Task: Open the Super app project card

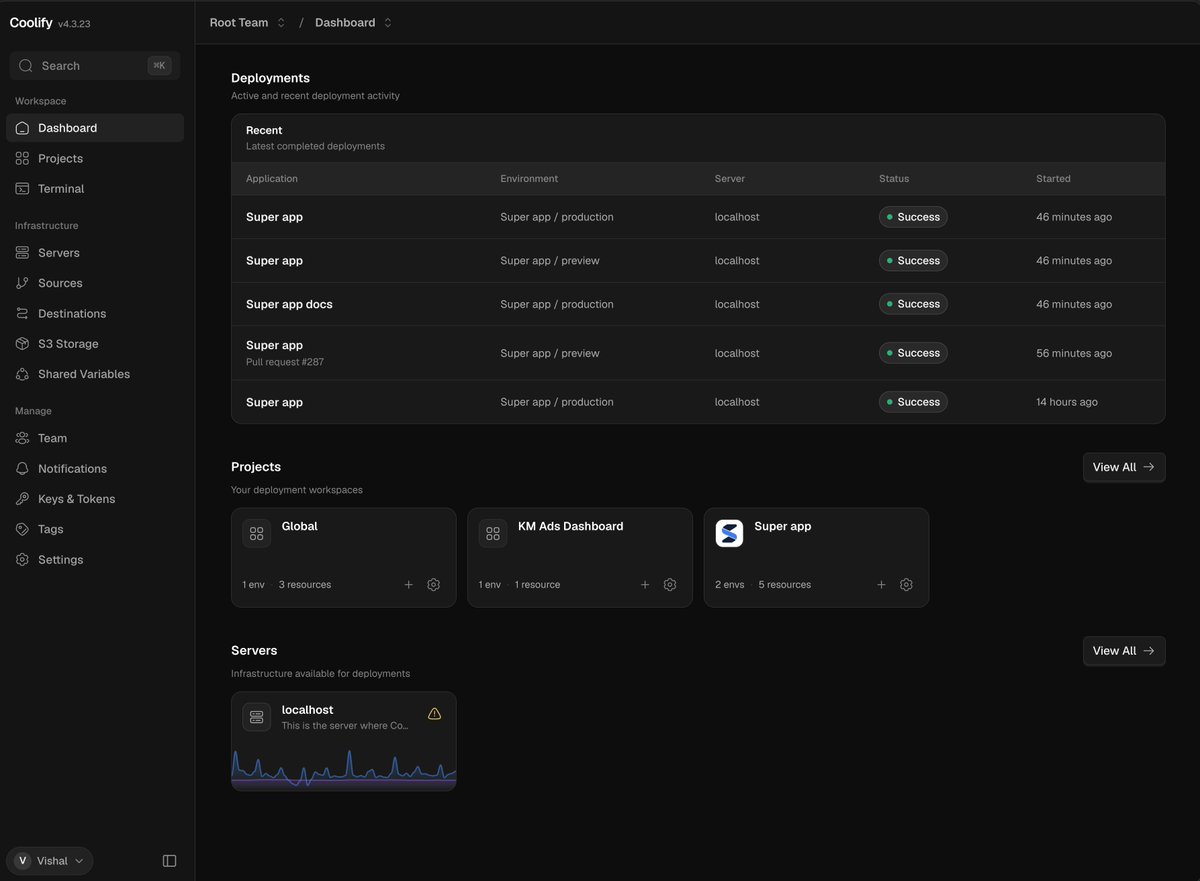Action: [816, 557]
